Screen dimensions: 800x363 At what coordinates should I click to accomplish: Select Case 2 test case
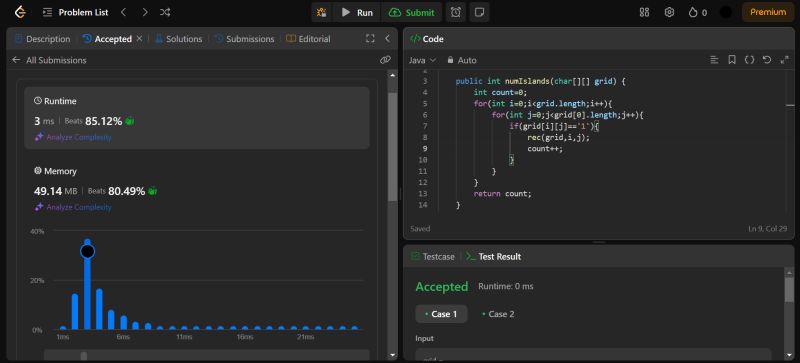(498, 314)
